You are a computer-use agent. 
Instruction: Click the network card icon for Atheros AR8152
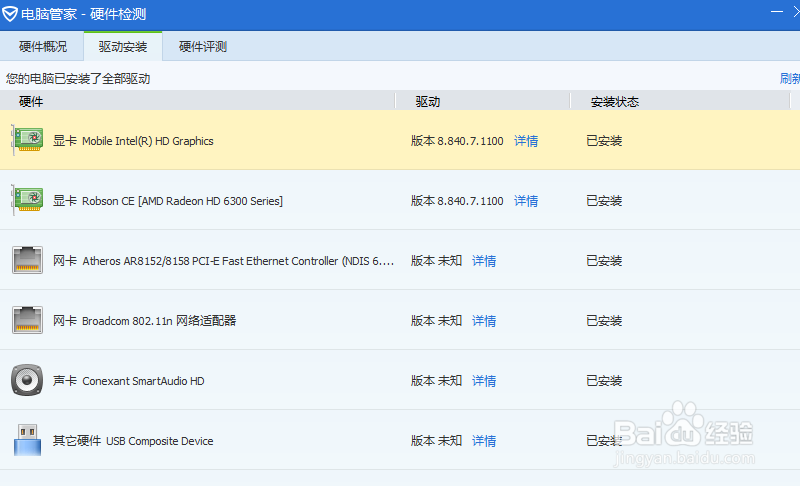(x=28, y=260)
